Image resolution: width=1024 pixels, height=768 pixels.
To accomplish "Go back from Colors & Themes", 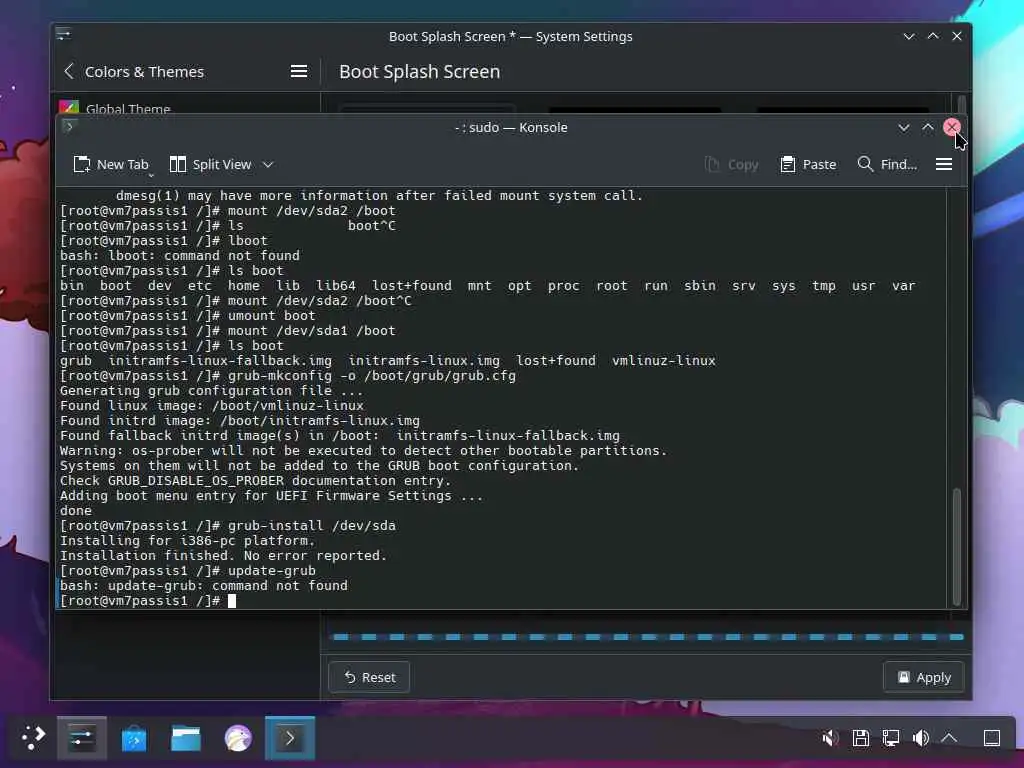I will 69,71.
